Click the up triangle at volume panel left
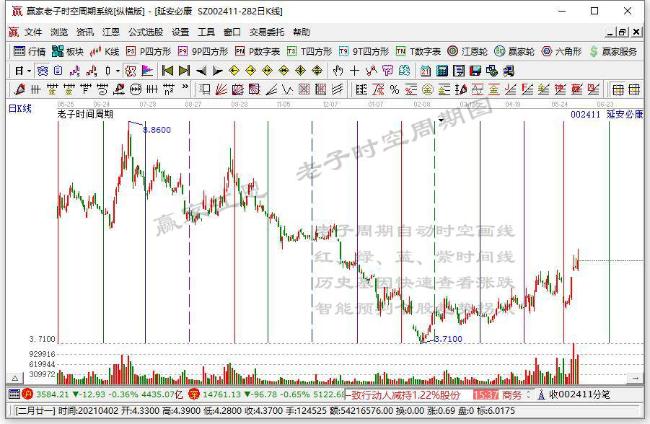The width and height of the screenshot is (650, 424). tap(15, 378)
